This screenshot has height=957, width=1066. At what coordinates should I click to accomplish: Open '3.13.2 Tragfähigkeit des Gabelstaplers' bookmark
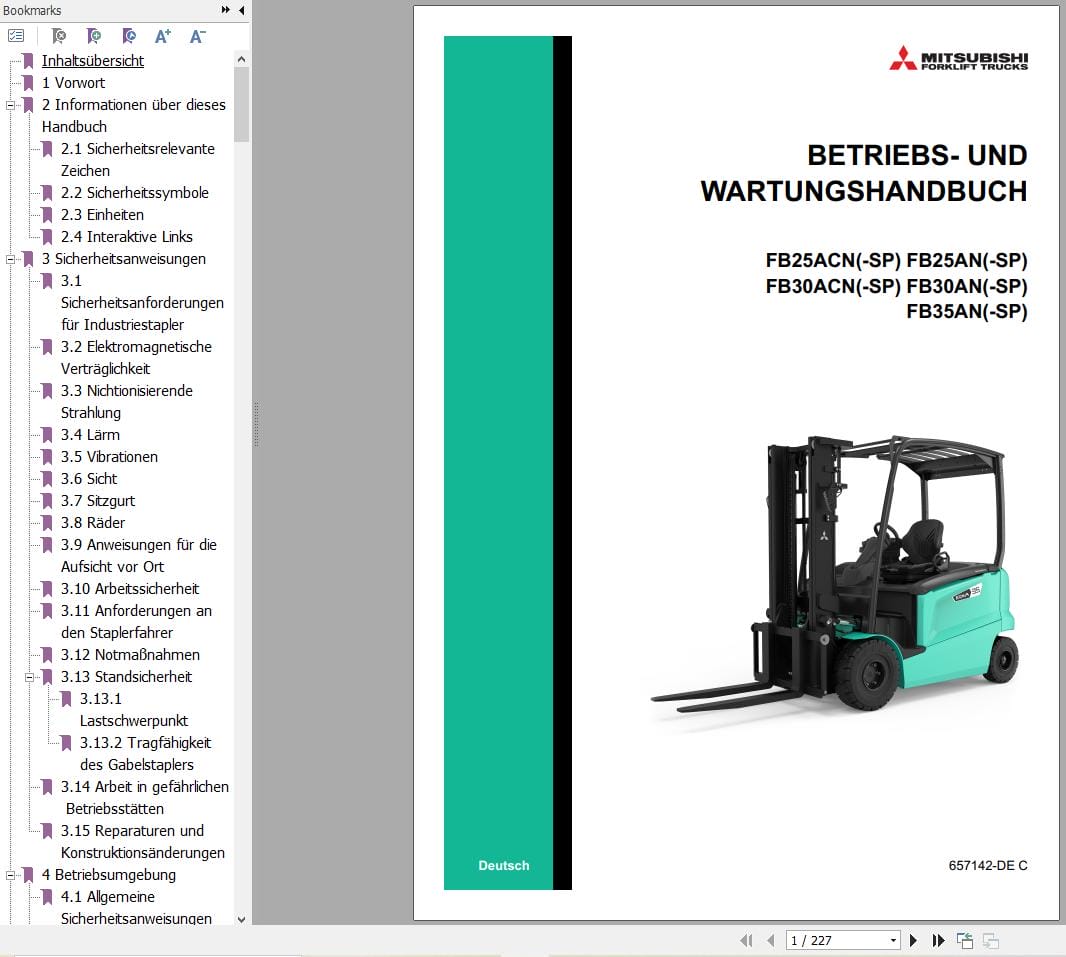[145, 754]
